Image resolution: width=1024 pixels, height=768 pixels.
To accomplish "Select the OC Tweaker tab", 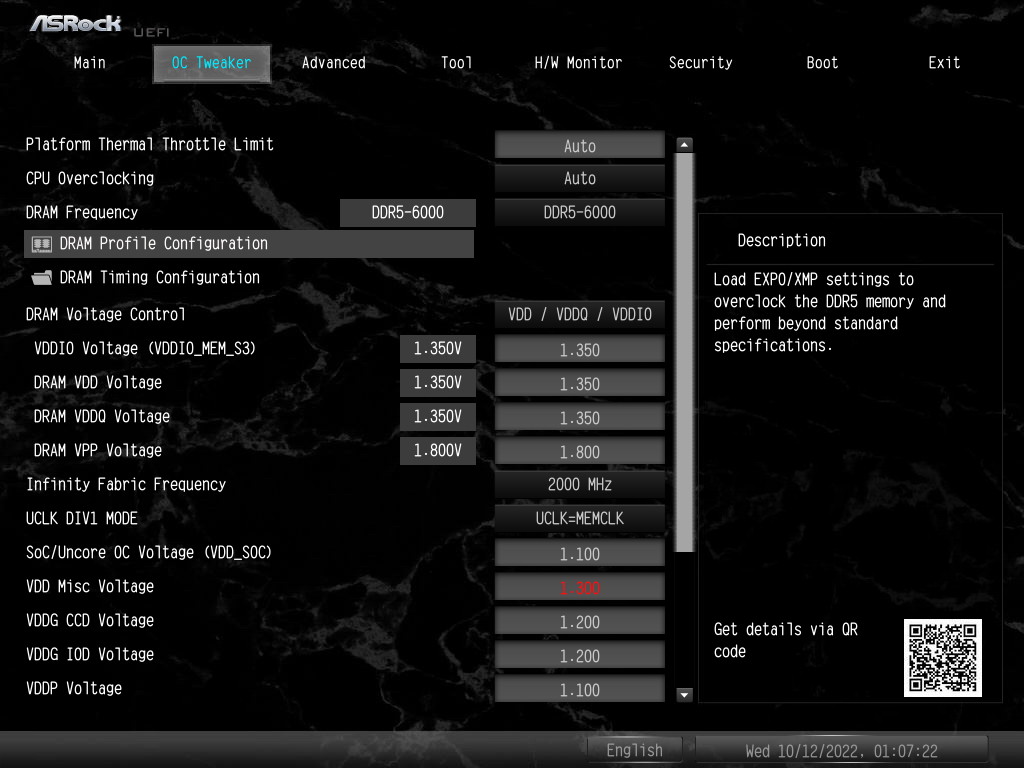I will (212, 63).
